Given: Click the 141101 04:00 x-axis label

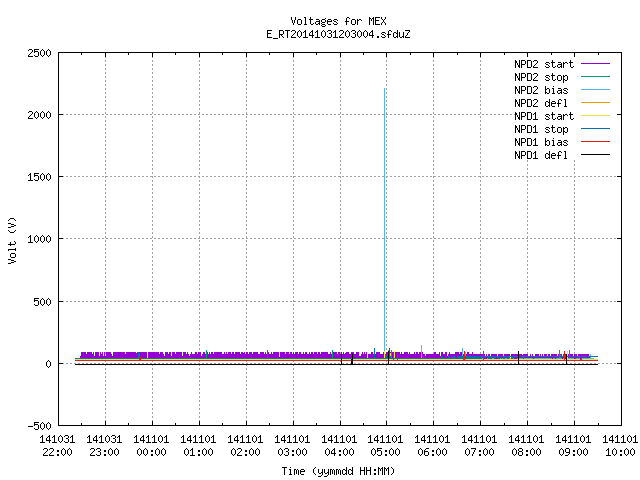Looking at the screenshot, I should [339, 446].
